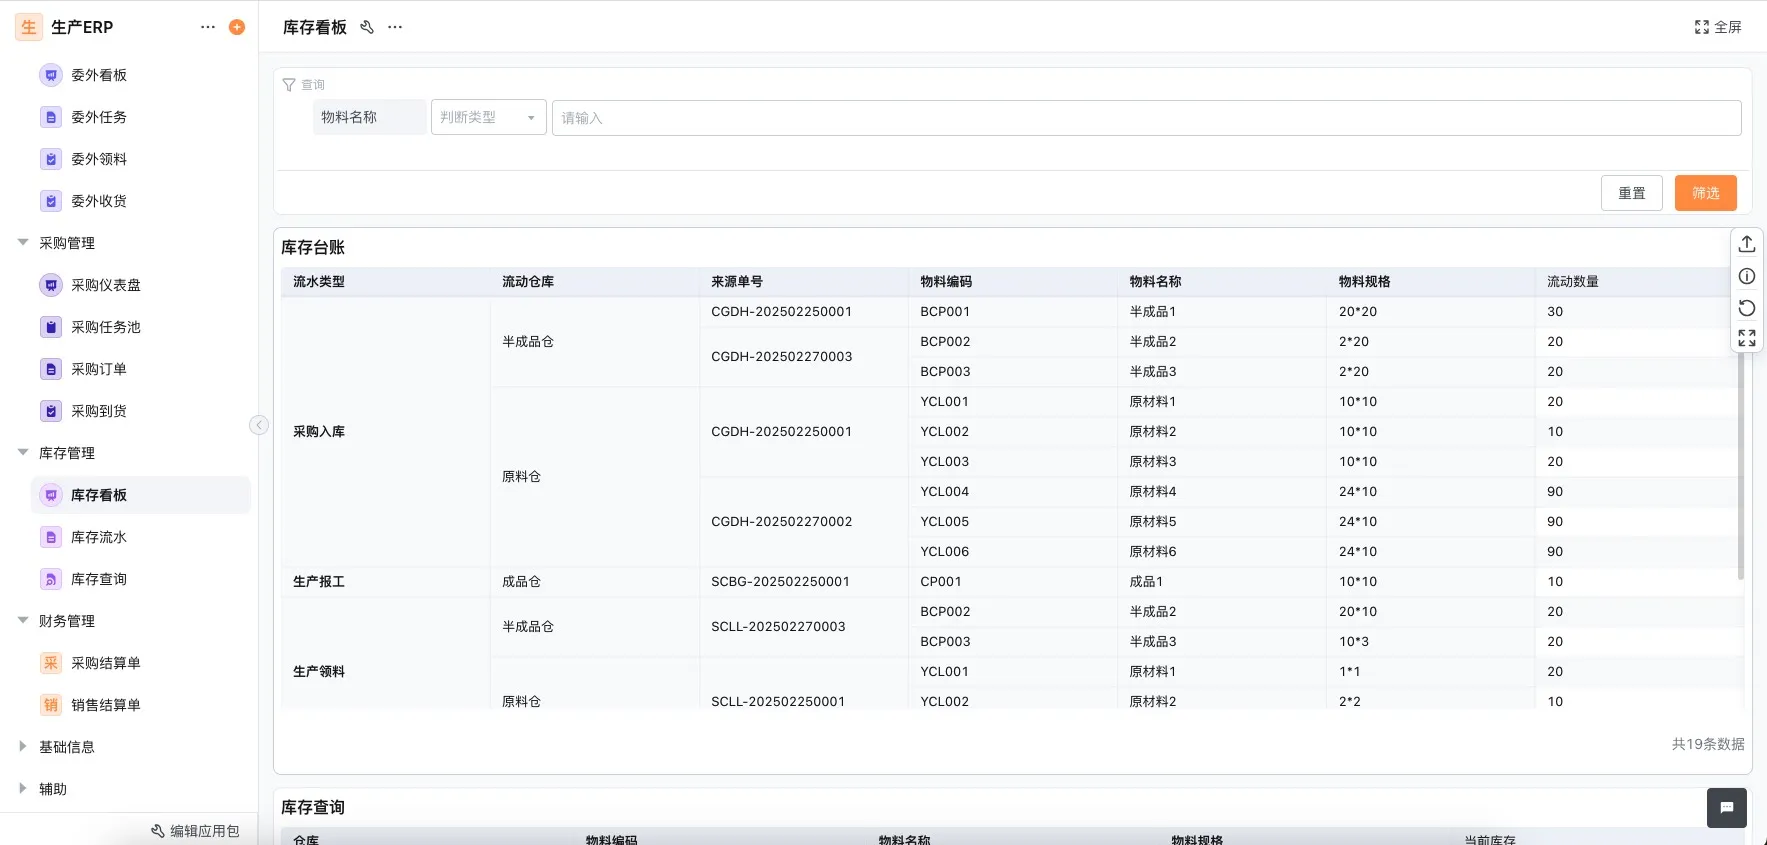This screenshot has height=845, width=1767.
Task: Click the 库存看板 icon in sidebar
Action: pos(51,495)
